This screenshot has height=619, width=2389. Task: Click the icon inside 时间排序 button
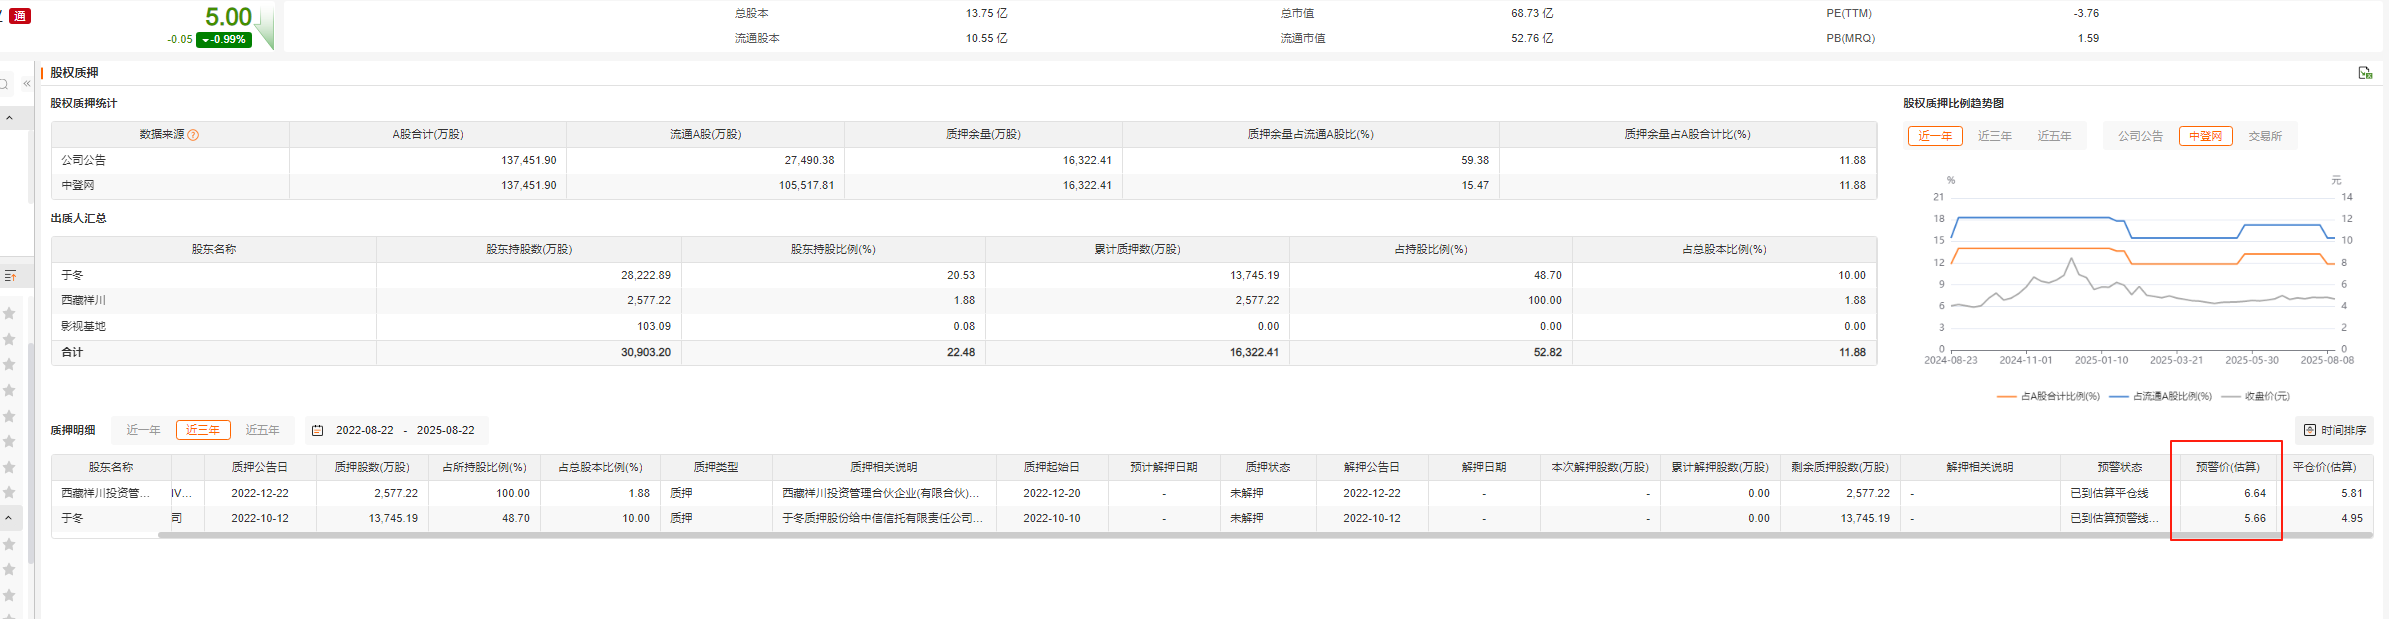[x=2310, y=430]
